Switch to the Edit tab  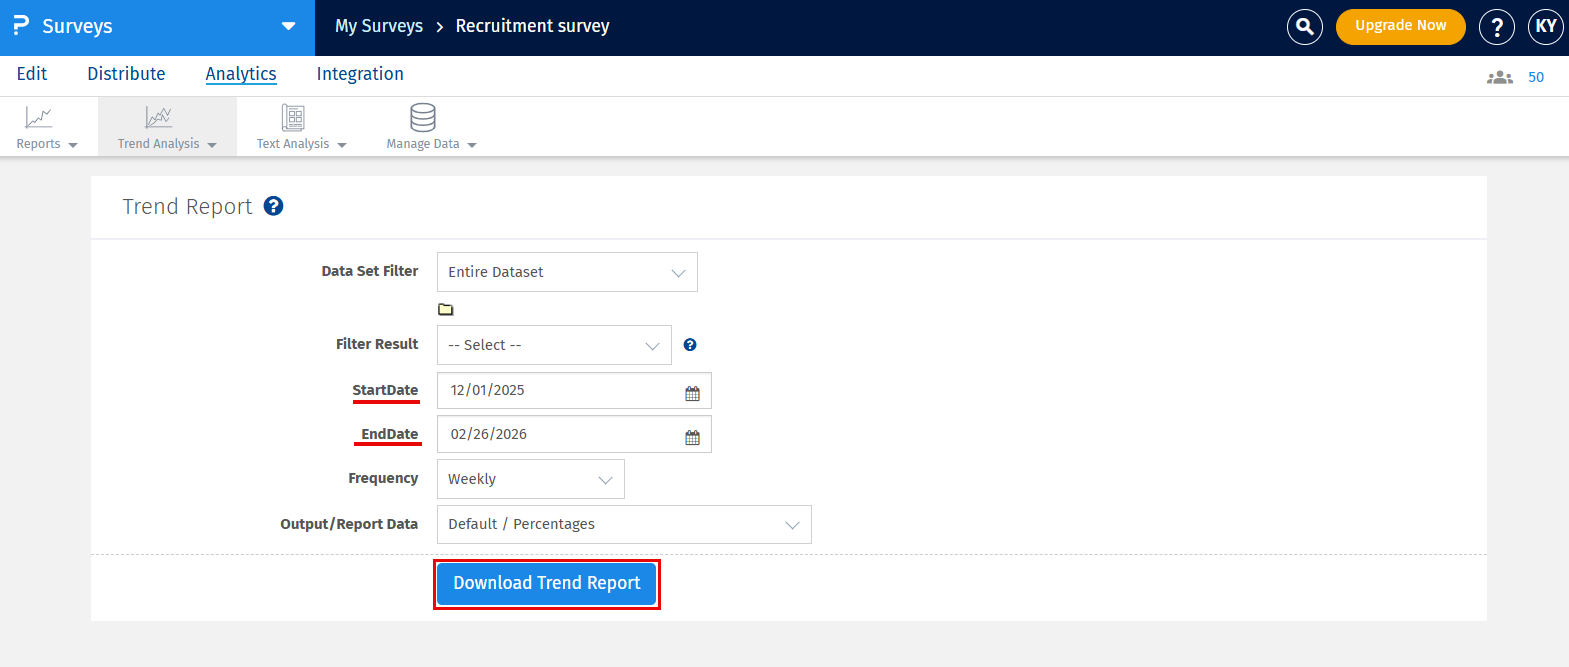pos(32,74)
